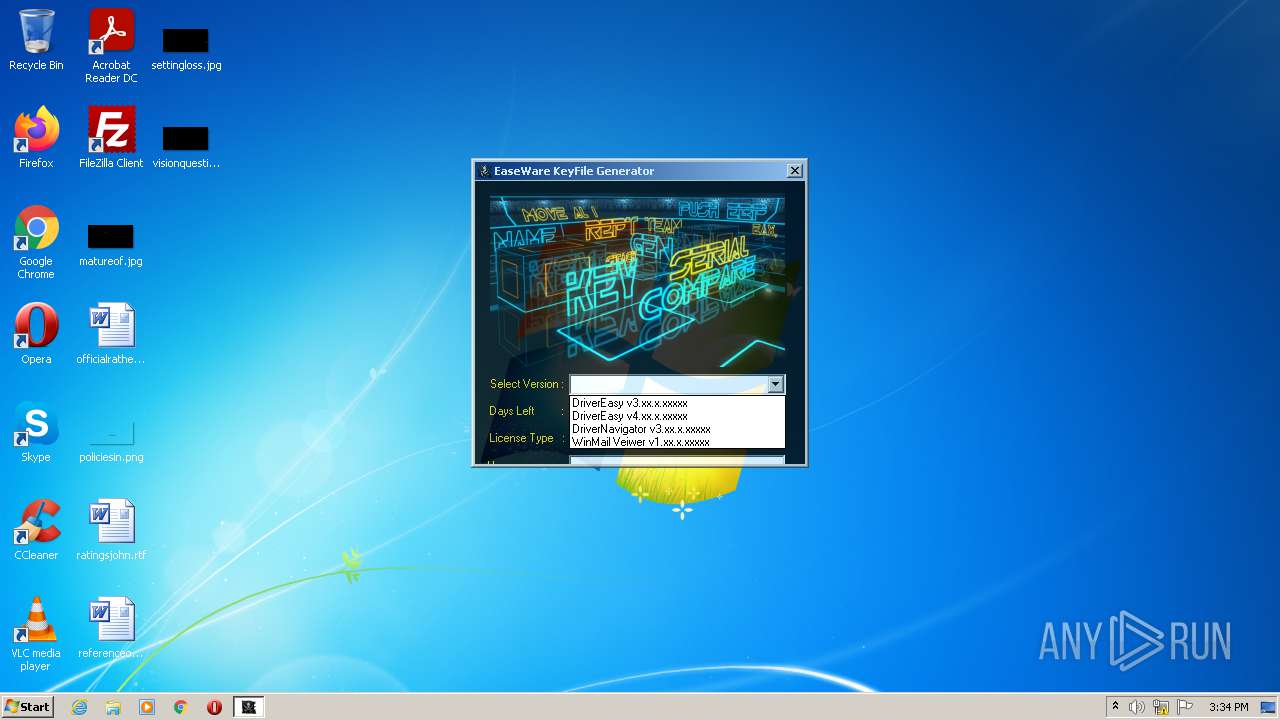The width and height of the screenshot is (1280, 720).
Task: Click the Show Desktop button
Action: 1269,707
